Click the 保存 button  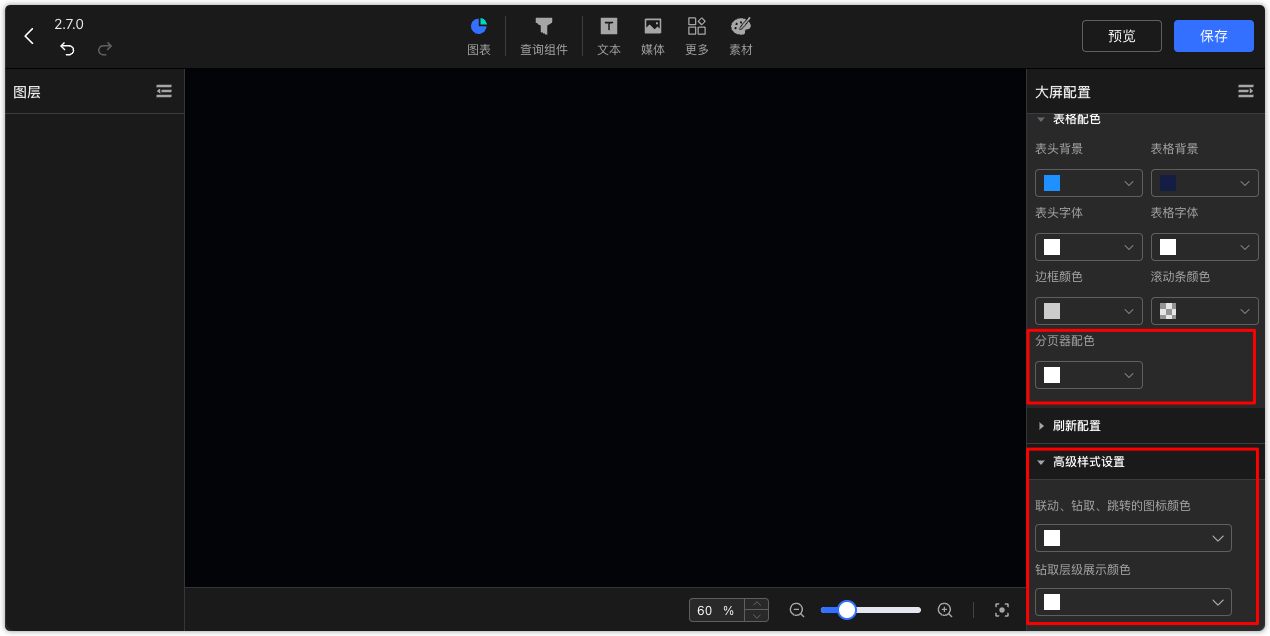(x=1213, y=36)
